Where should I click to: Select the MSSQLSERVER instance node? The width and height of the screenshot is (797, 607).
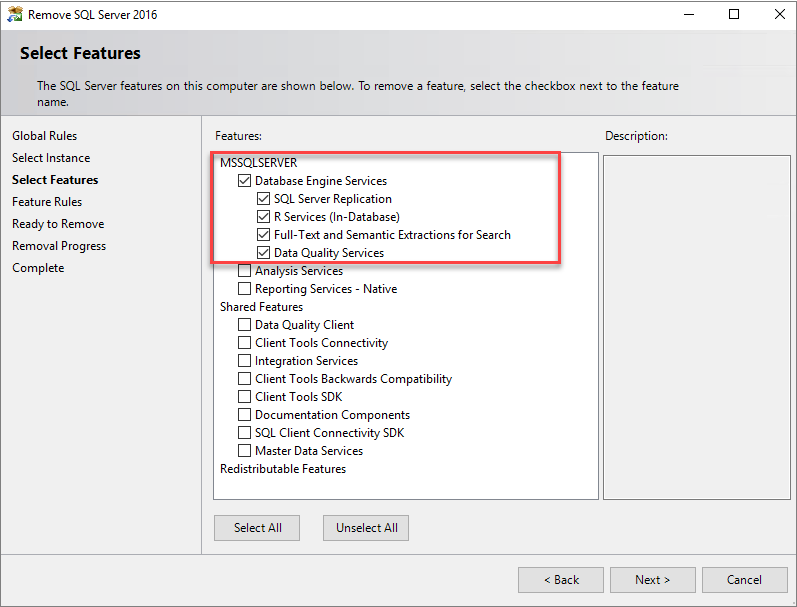[x=258, y=163]
